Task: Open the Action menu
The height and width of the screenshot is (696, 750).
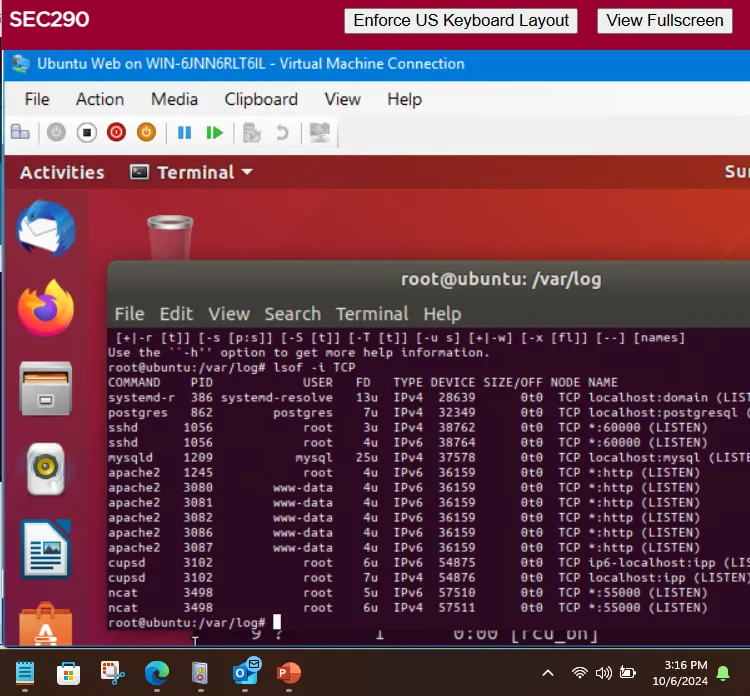Action: pos(100,99)
